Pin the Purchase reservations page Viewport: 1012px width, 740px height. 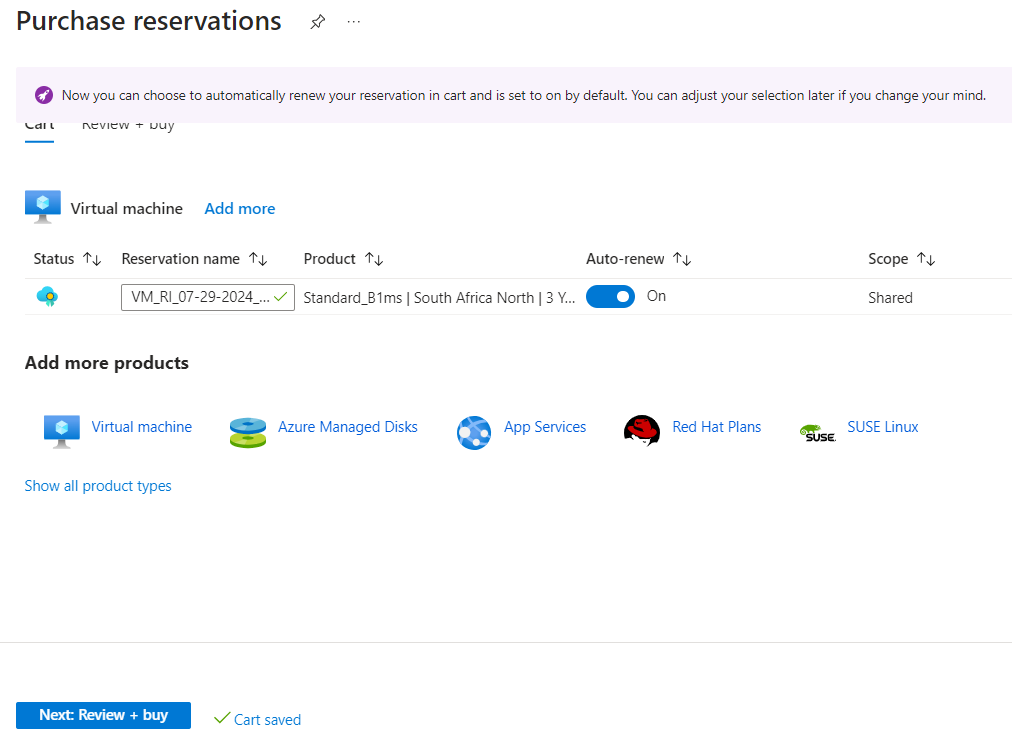click(317, 21)
